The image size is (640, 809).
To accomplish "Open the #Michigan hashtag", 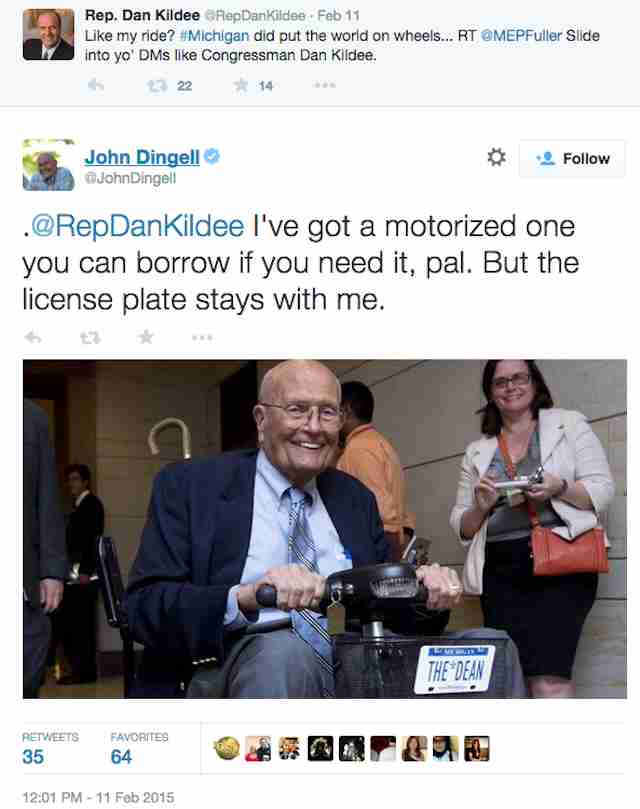I will [x=214, y=36].
